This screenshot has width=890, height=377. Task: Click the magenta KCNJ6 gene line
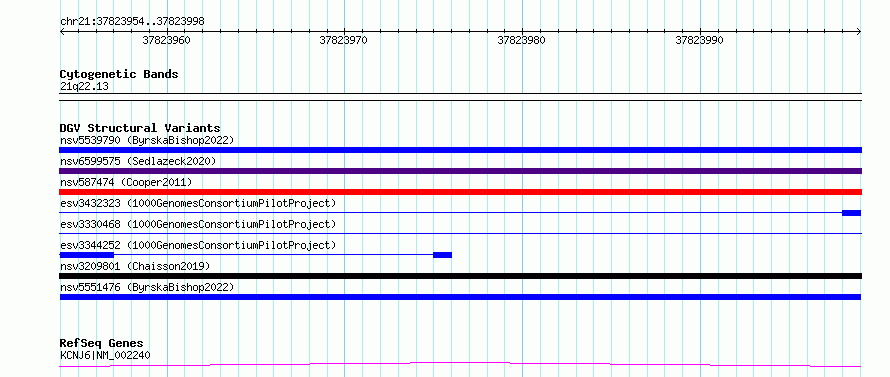[460, 364]
